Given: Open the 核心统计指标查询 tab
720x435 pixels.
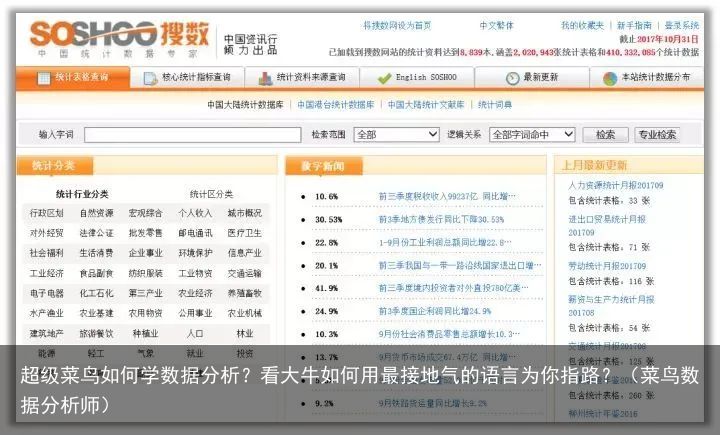Looking at the screenshot, I should [x=187, y=78].
